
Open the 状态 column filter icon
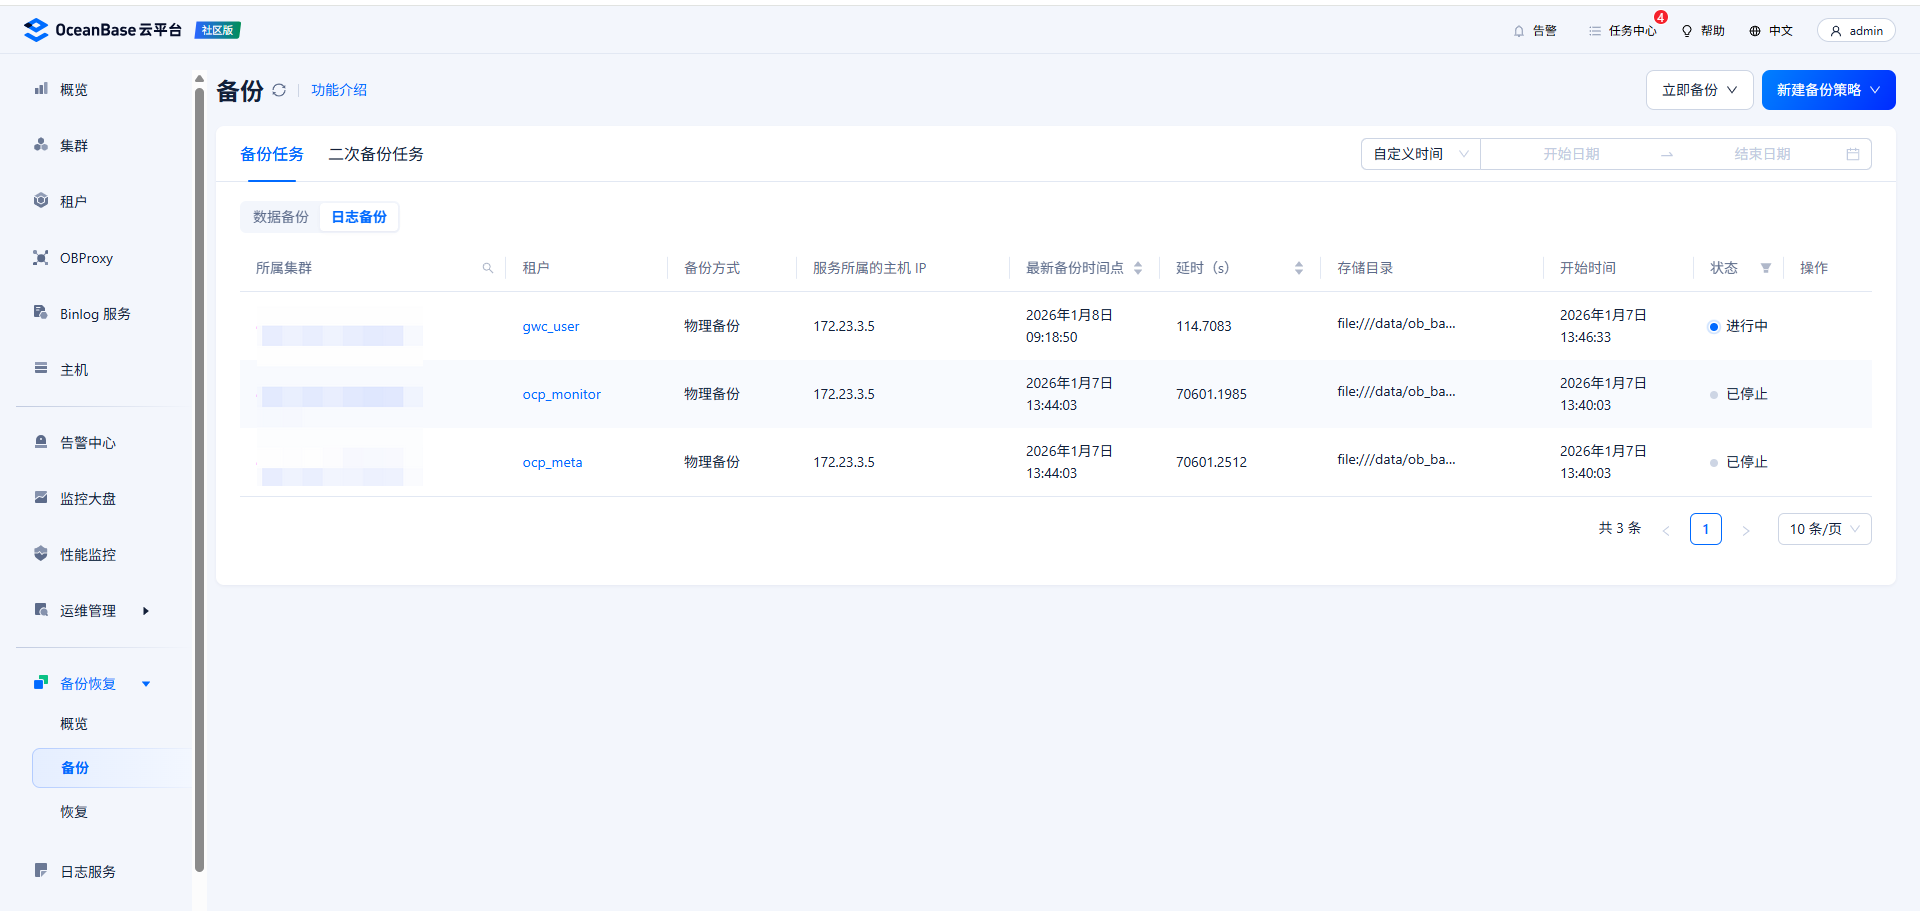point(1766,268)
